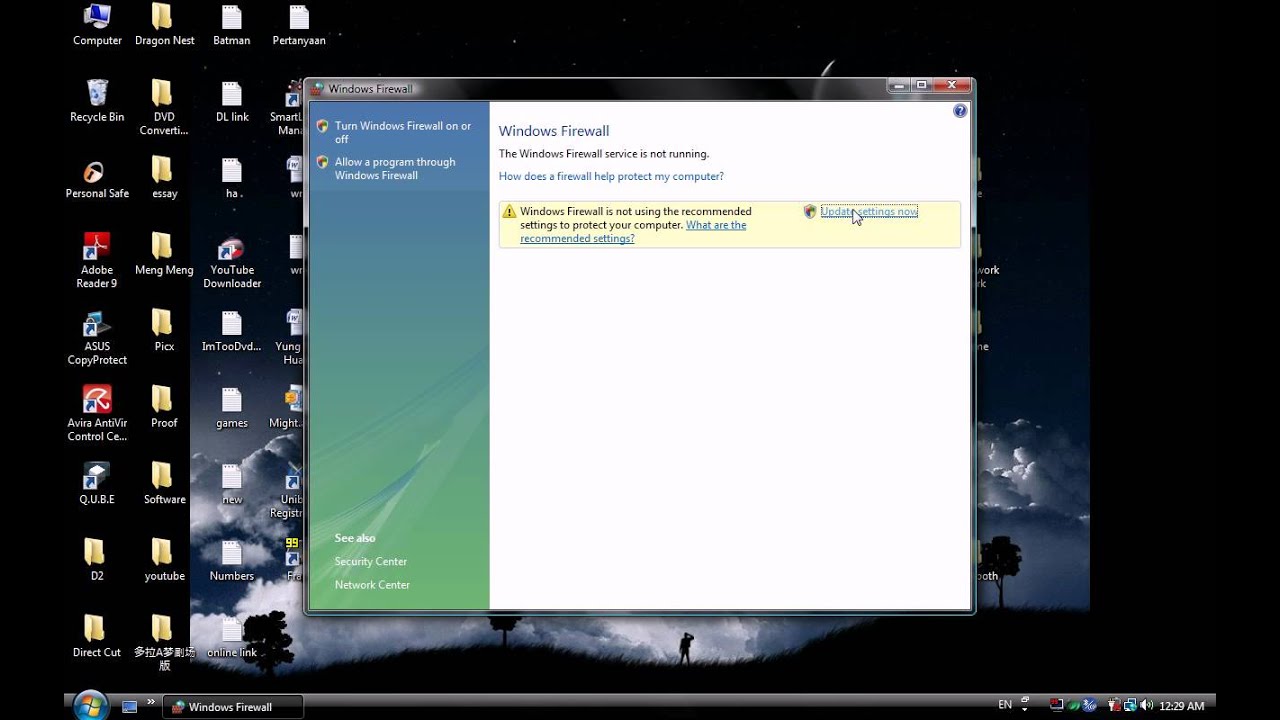Image resolution: width=1280 pixels, height=720 pixels.
Task: Select the Personal Safe icon
Action: coord(97,178)
